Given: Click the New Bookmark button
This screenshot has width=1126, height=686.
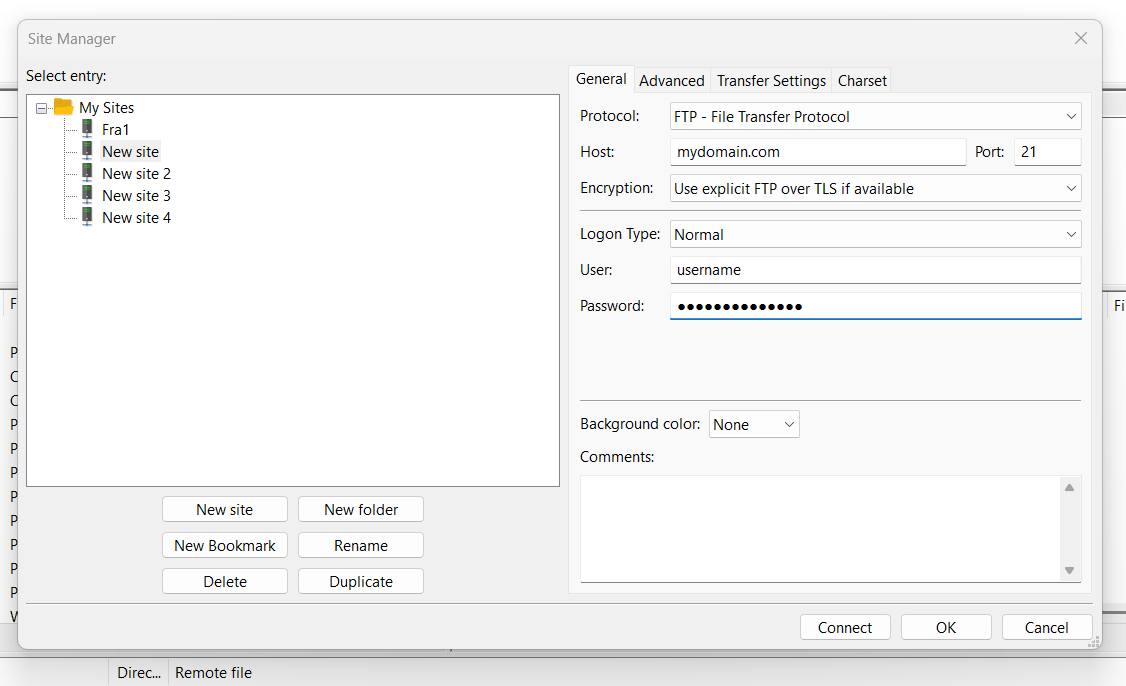Looking at the screenshot, I should (224, 545).
